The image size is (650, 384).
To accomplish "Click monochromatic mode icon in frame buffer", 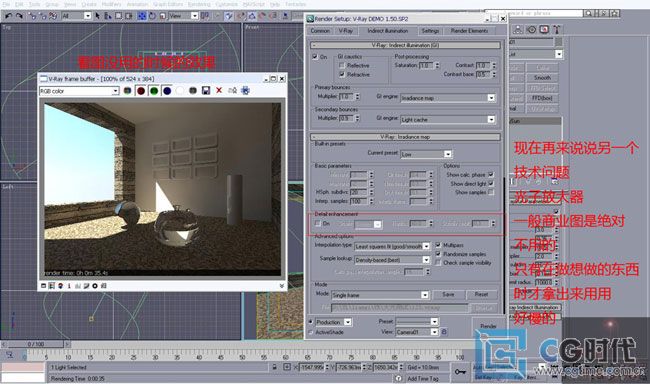I will [x=193, y=90].
